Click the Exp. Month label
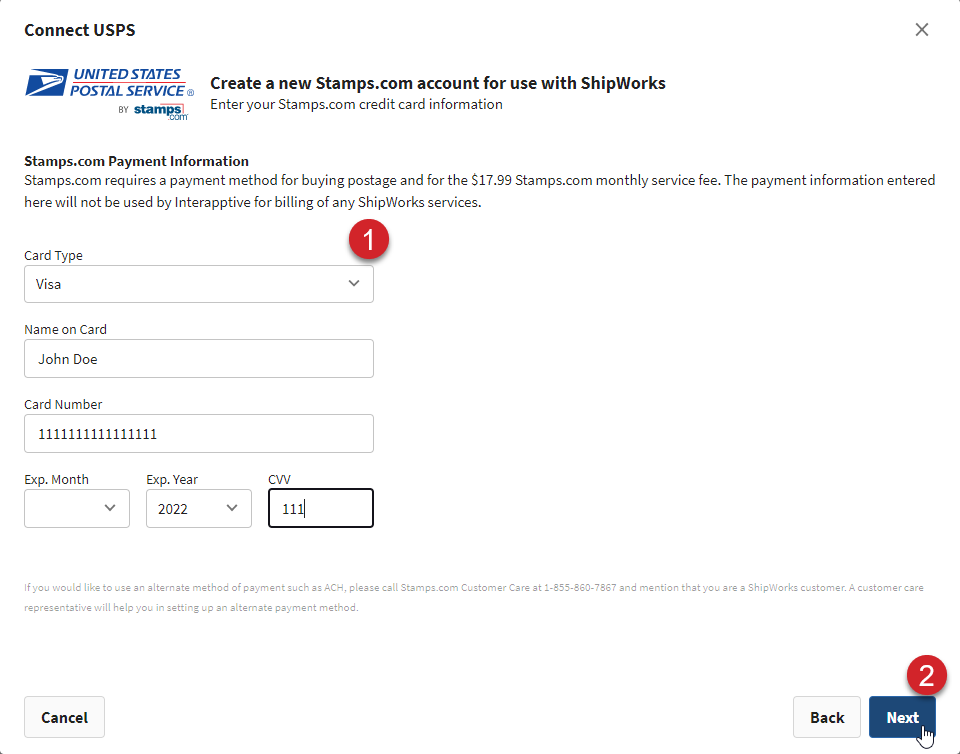Screen dimensions: 960x754 (56, 479)
